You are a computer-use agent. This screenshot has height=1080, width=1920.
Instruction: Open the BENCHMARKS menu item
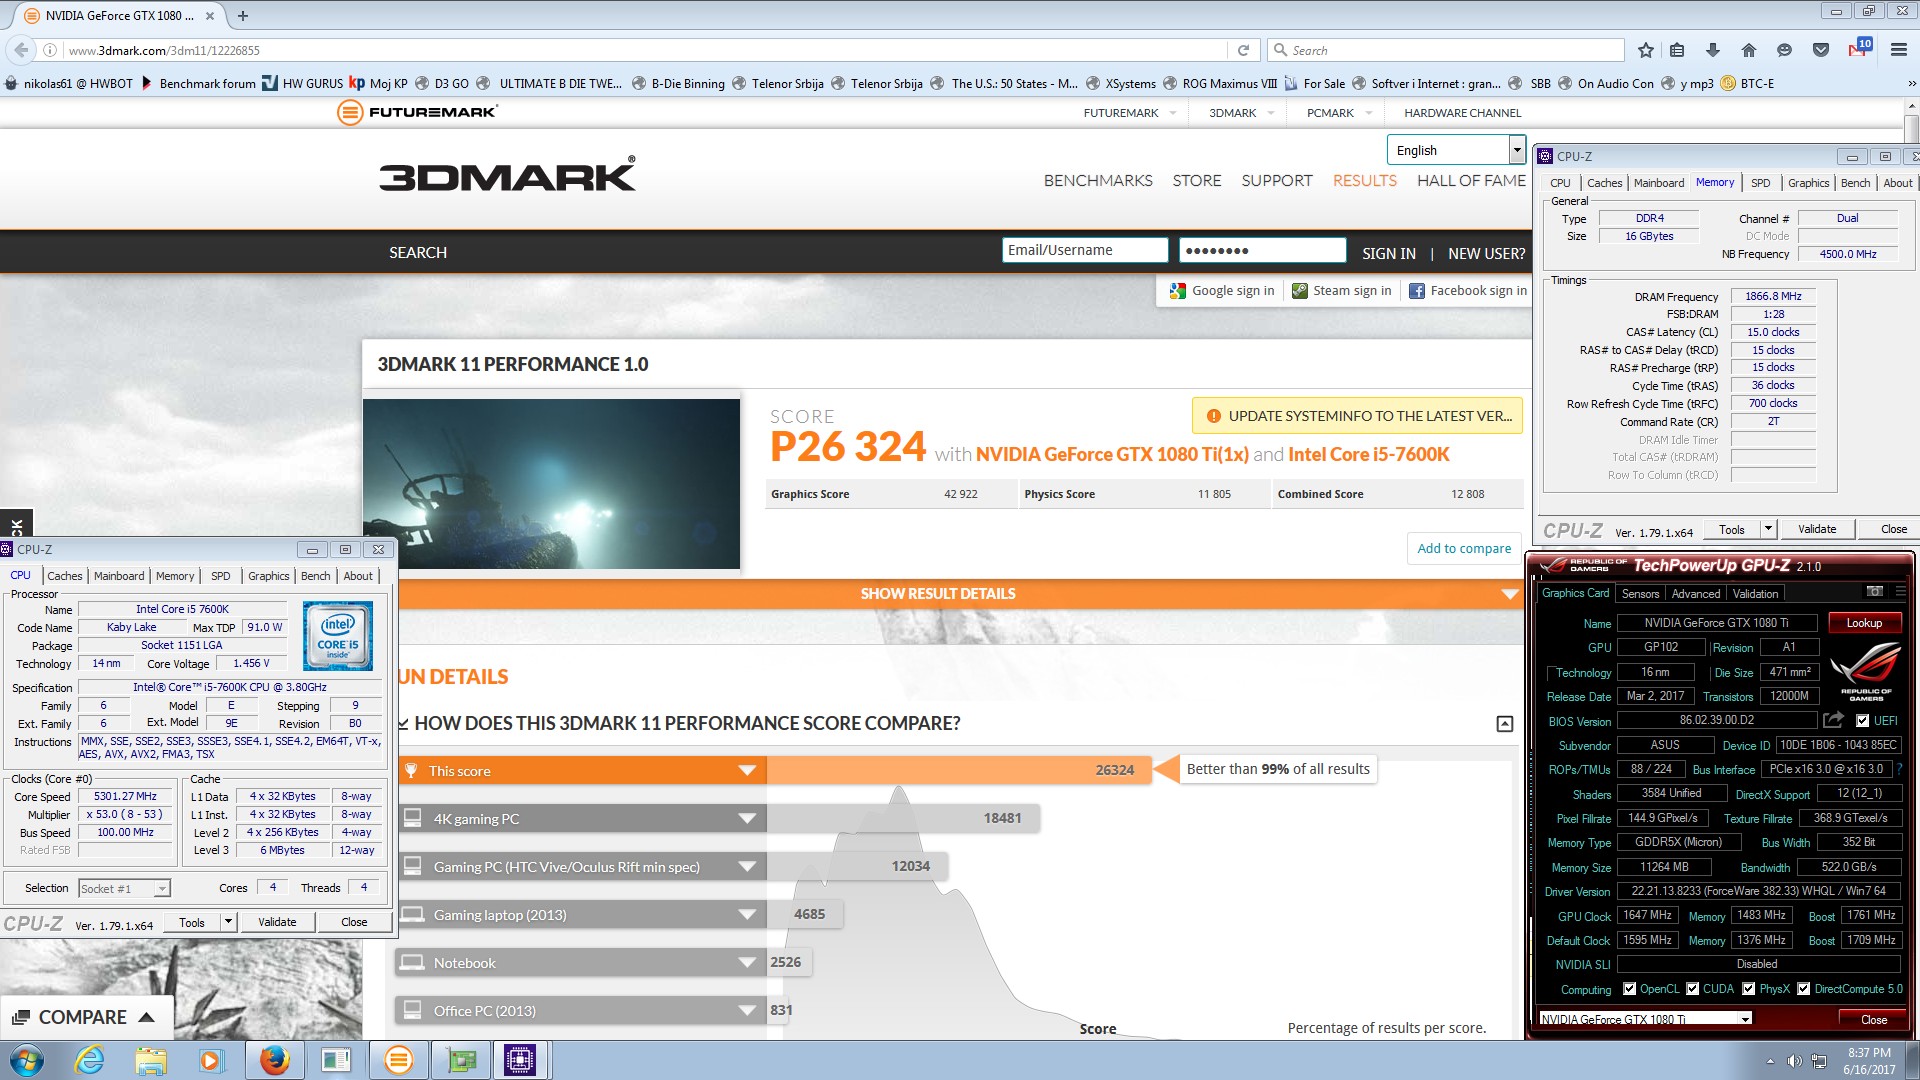(x=1098, y=181)
